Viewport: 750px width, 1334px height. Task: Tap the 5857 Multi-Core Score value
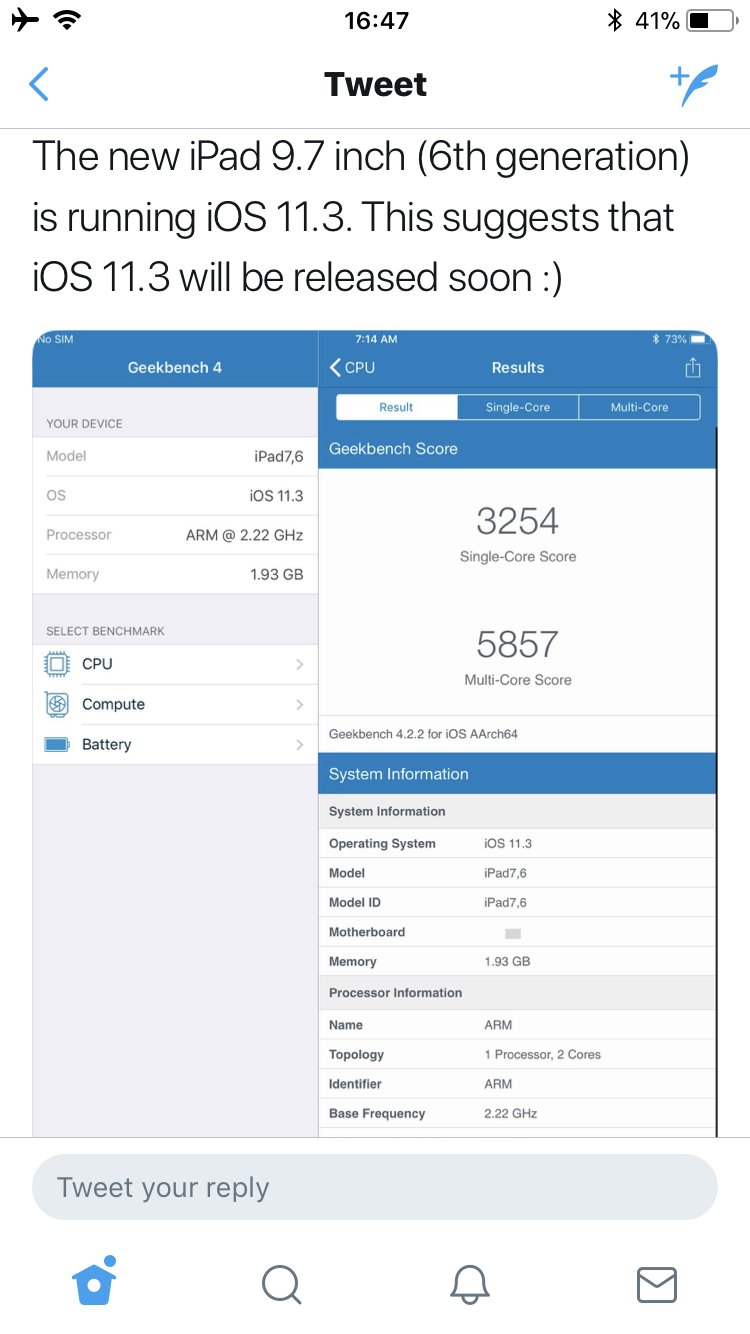click(517, 645)
